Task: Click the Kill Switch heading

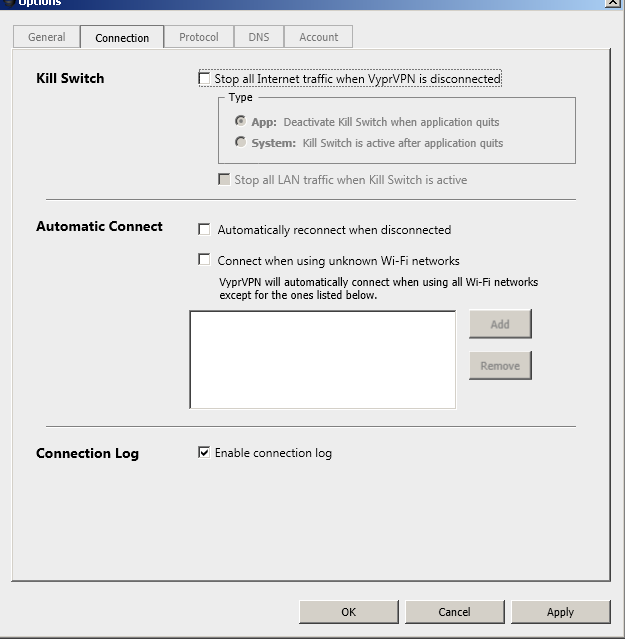Action: point(70,78)
